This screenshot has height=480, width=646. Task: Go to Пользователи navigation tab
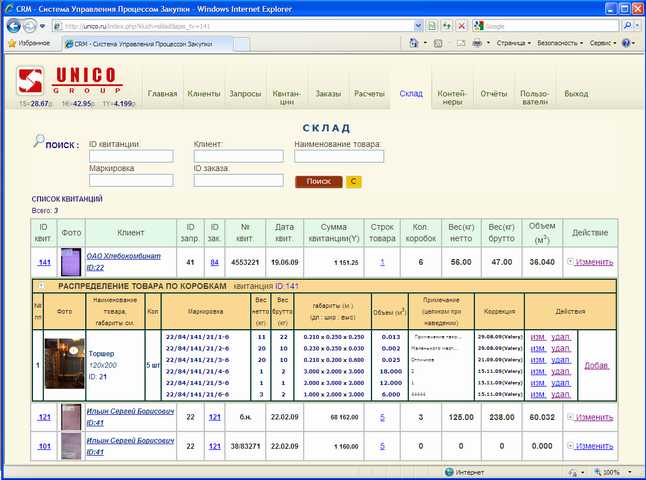click(x=535, y=97)
